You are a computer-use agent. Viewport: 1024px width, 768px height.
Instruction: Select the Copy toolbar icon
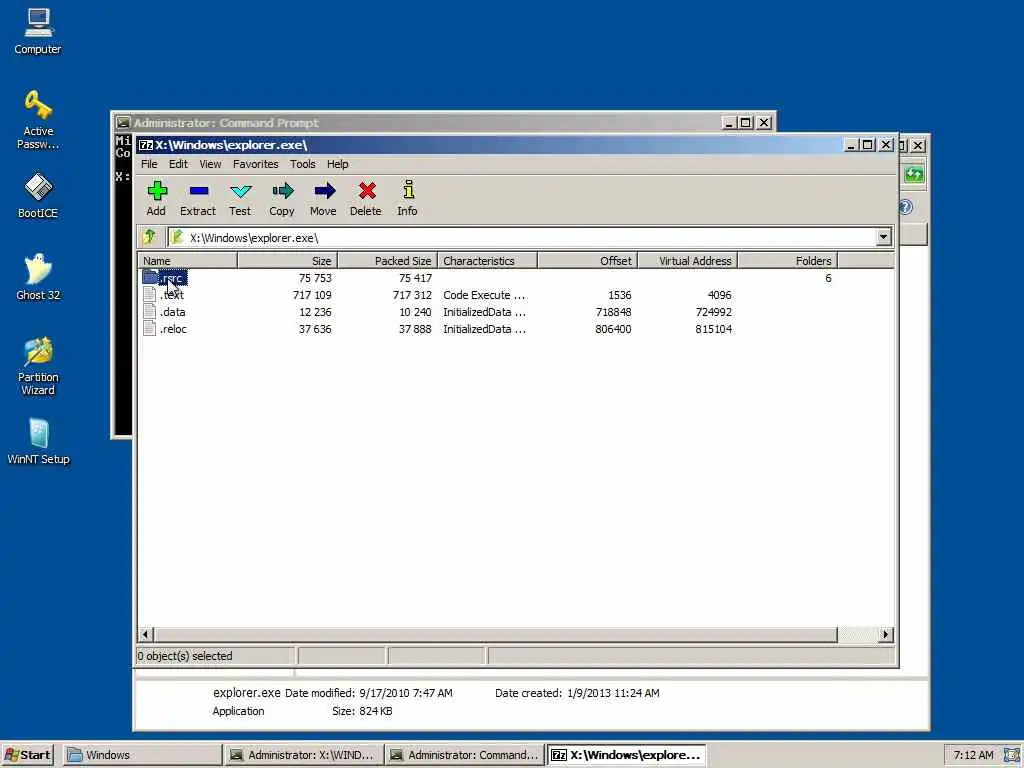[x=282, y=191]
